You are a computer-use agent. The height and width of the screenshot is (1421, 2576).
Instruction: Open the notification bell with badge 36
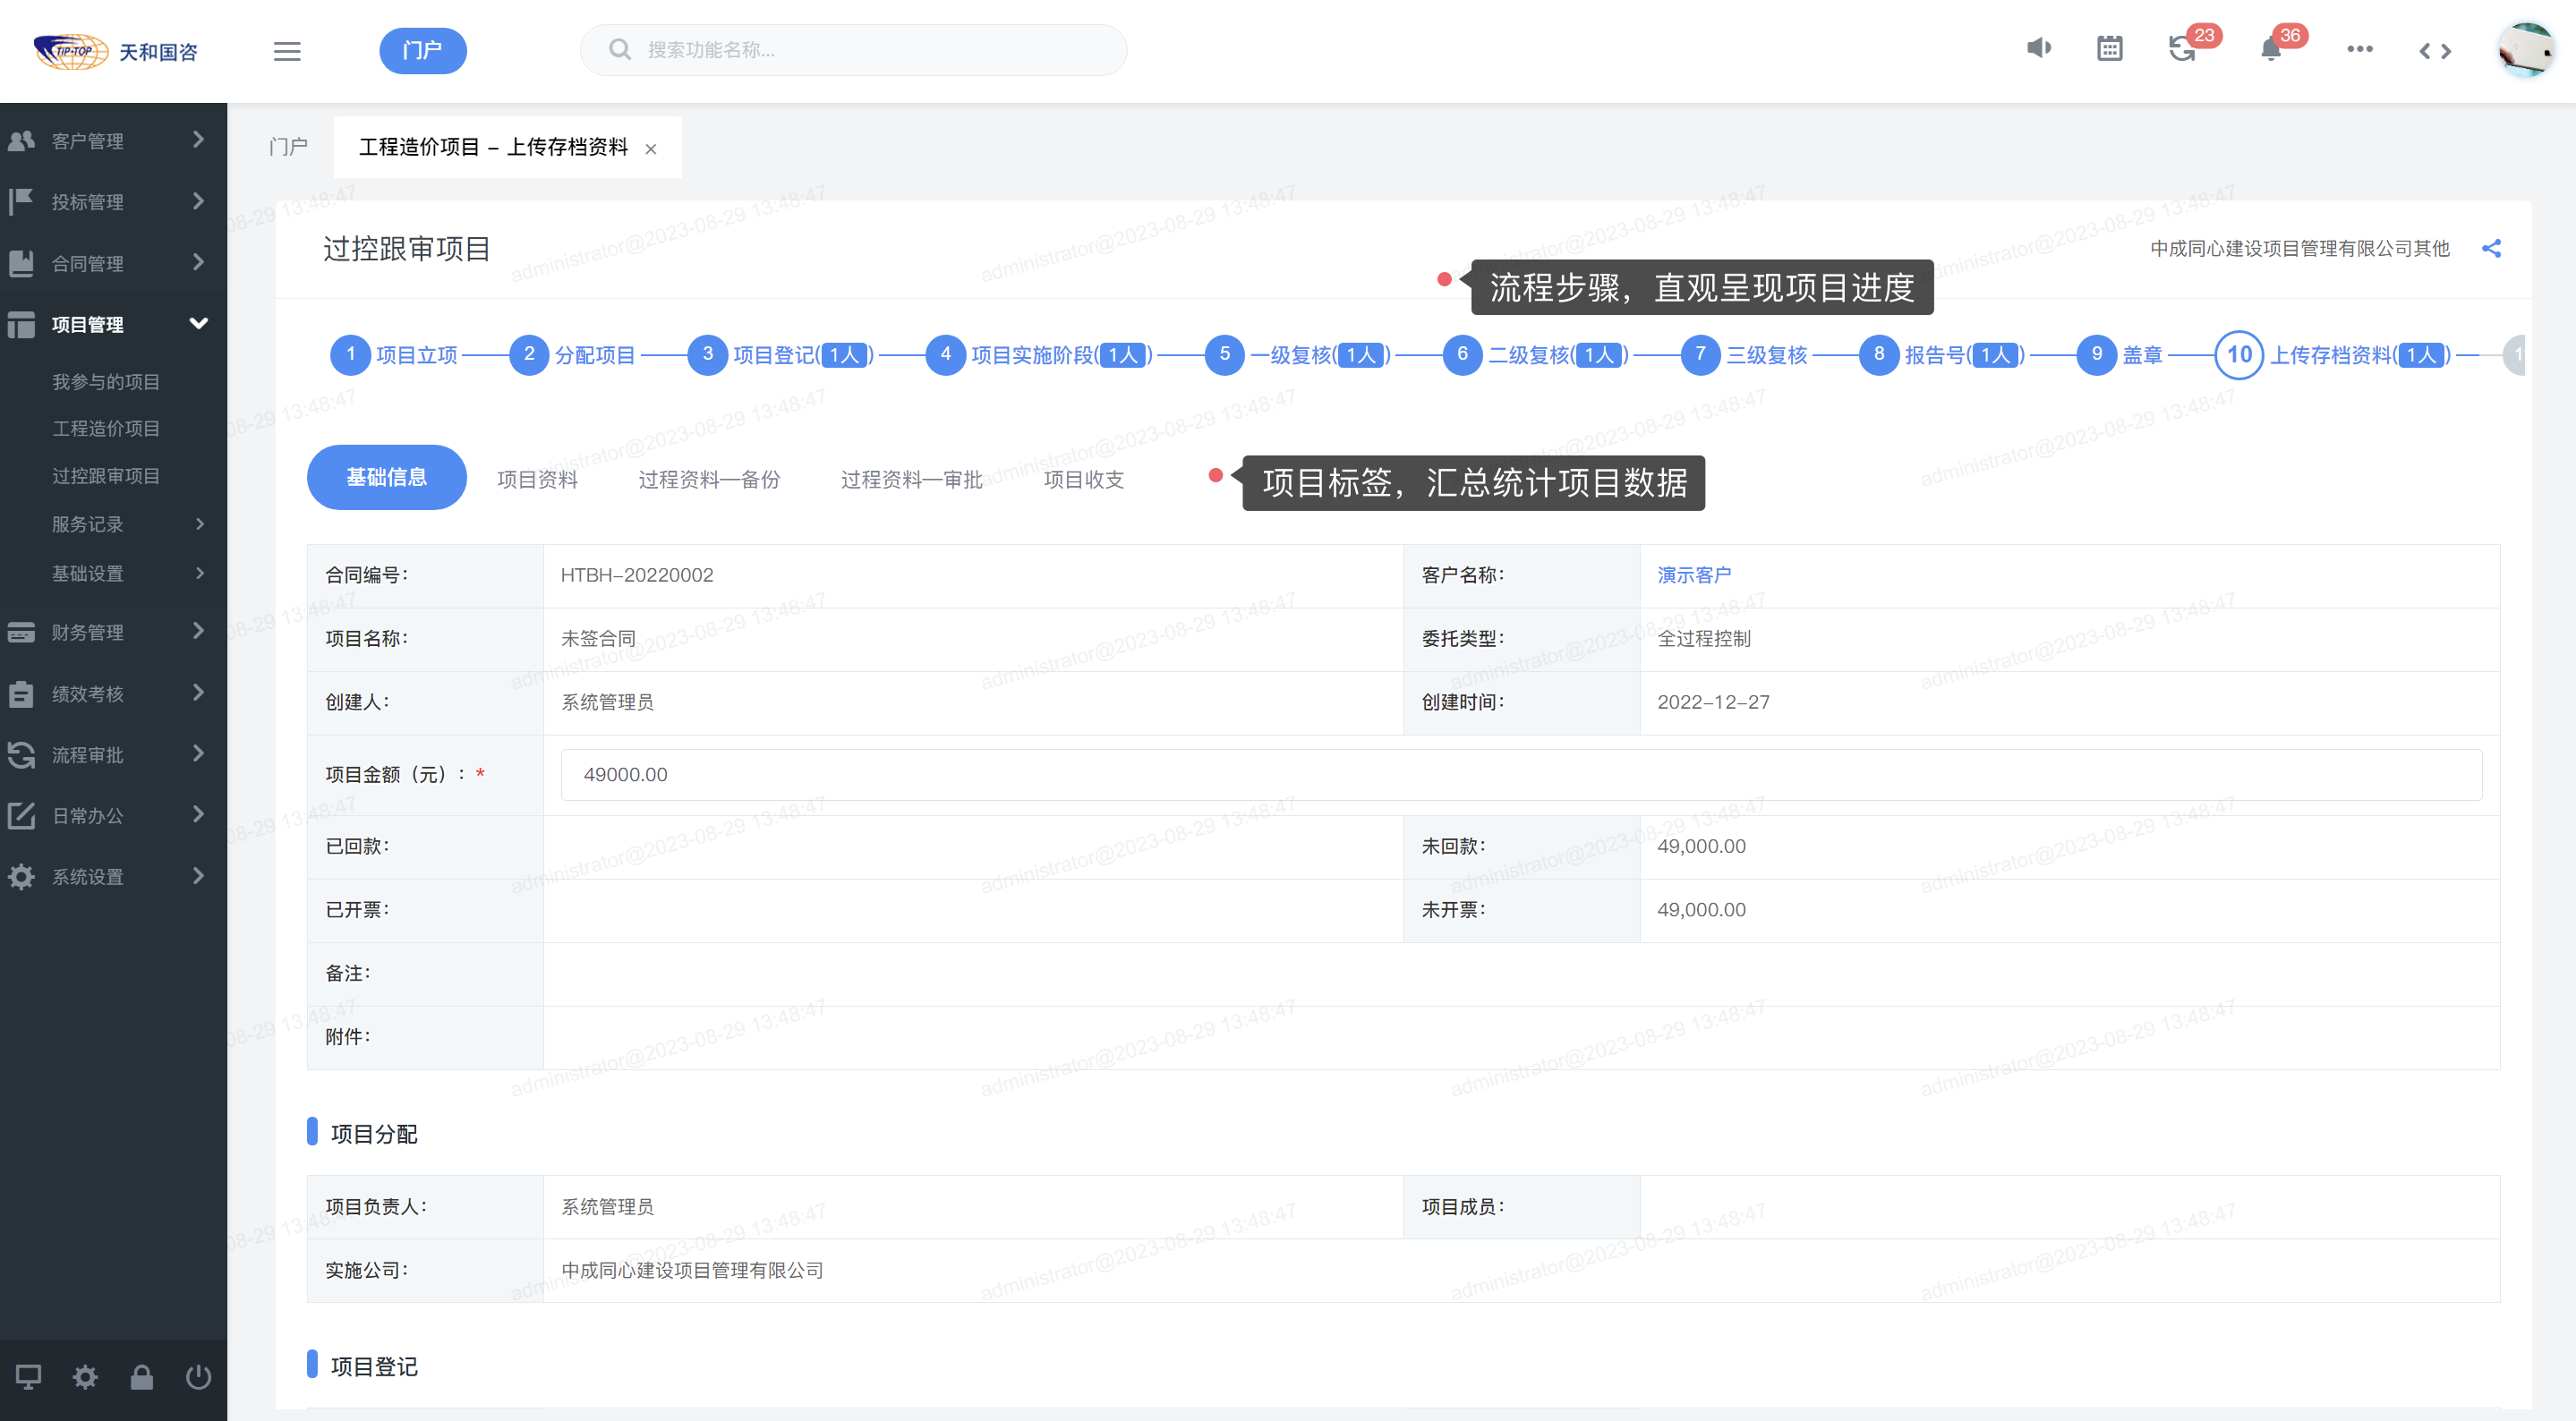(2270, 49)
